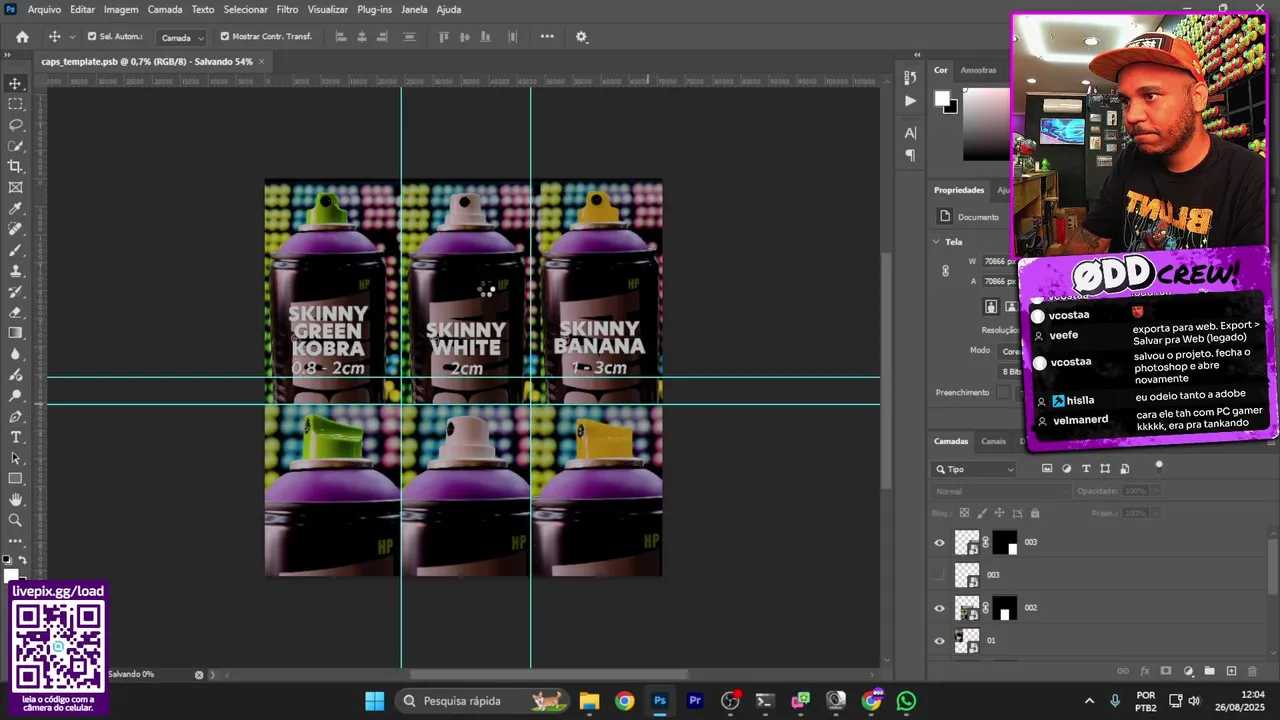The image size is (1280, 720).
Task: Open the Normal blend mode dropdown
Action: [1000, 491]
